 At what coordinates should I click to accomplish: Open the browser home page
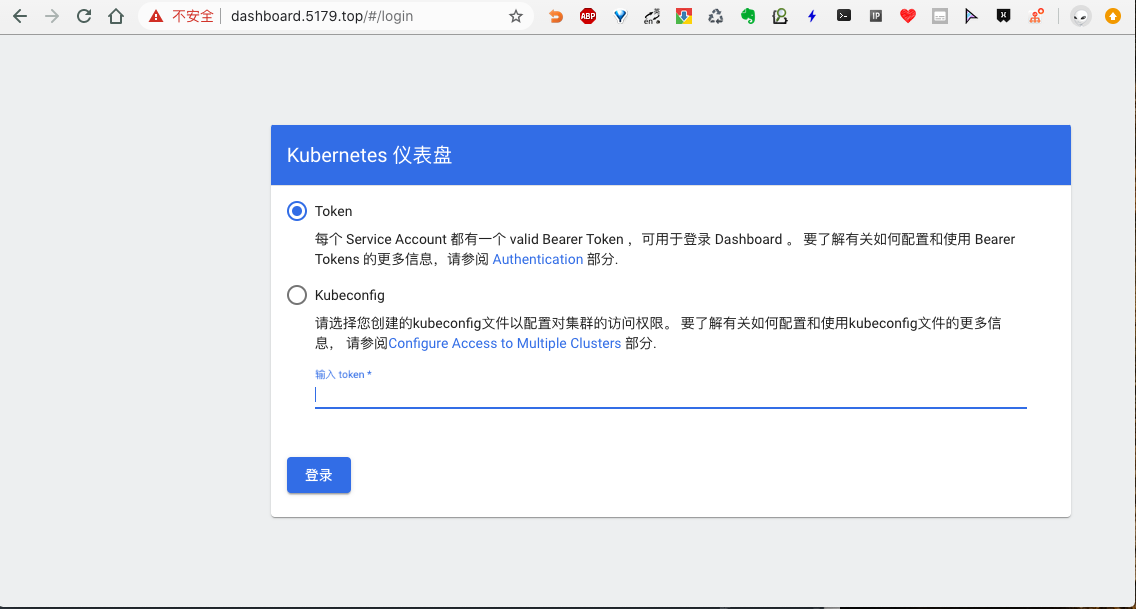116,16
